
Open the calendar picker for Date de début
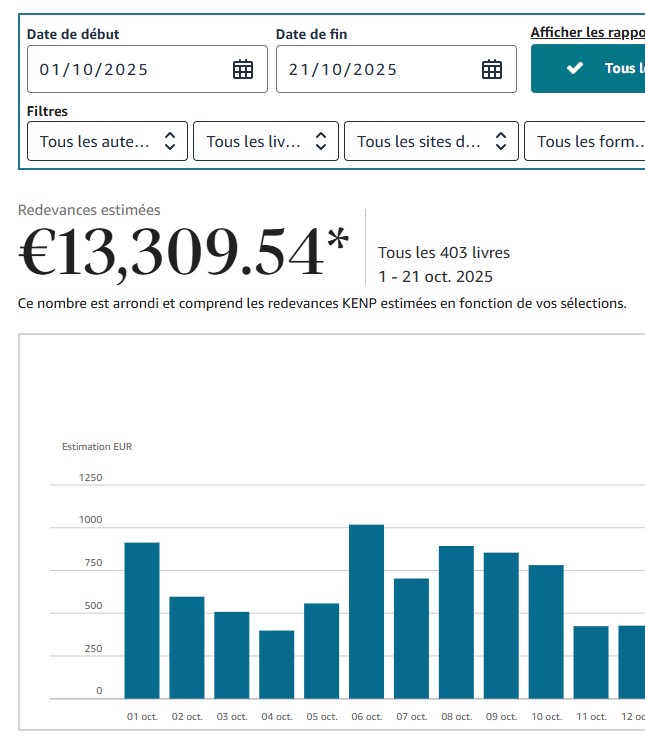pos(243,69)
